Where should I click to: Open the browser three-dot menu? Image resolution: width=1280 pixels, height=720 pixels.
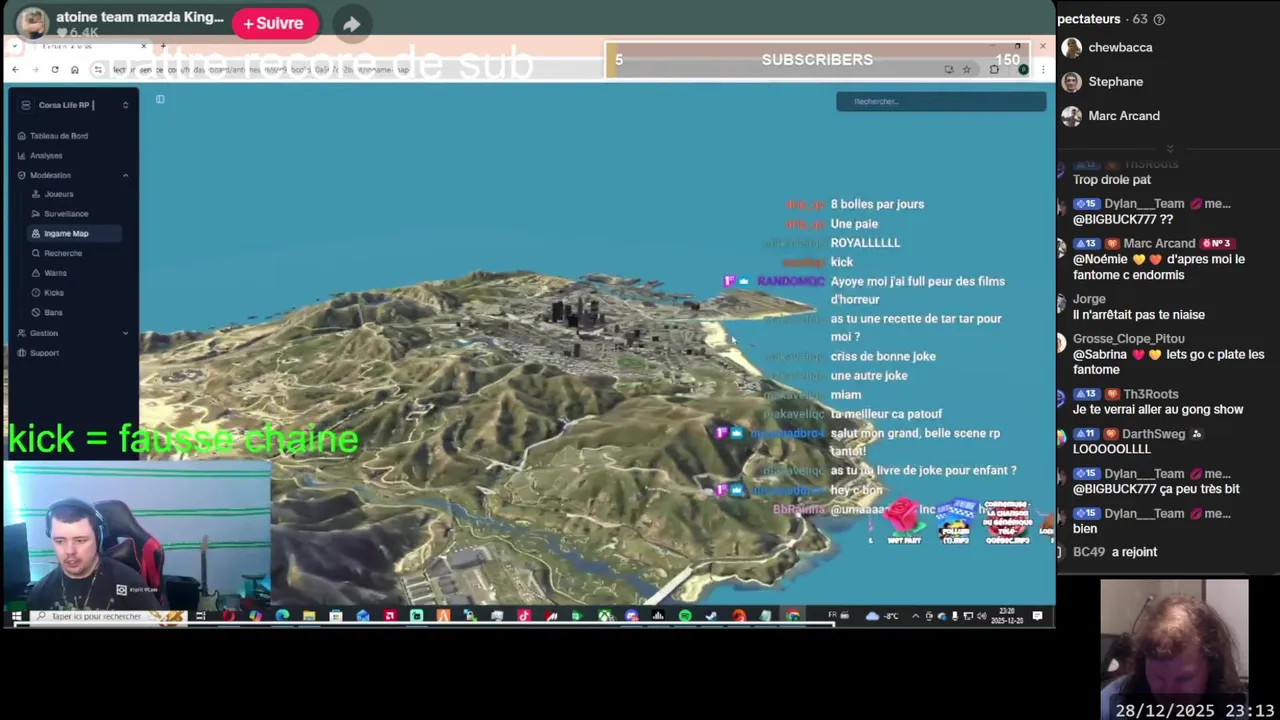pyautogui.click(x=1042, y=70)
